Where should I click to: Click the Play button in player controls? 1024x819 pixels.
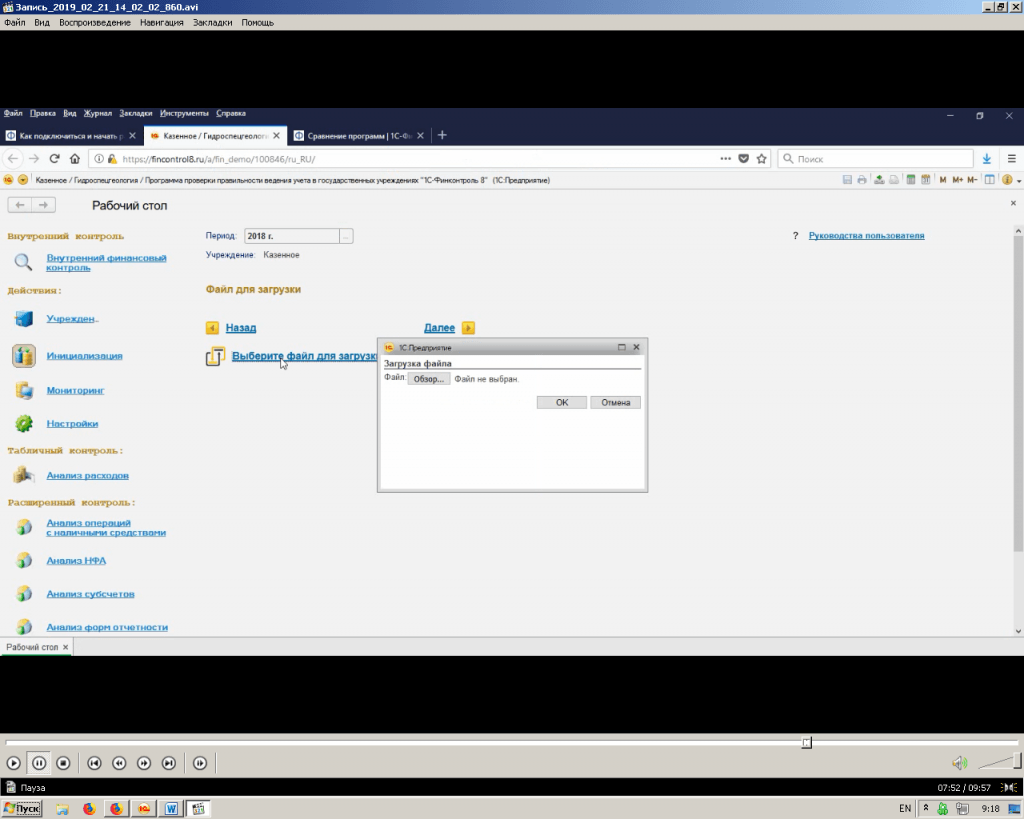14,763
